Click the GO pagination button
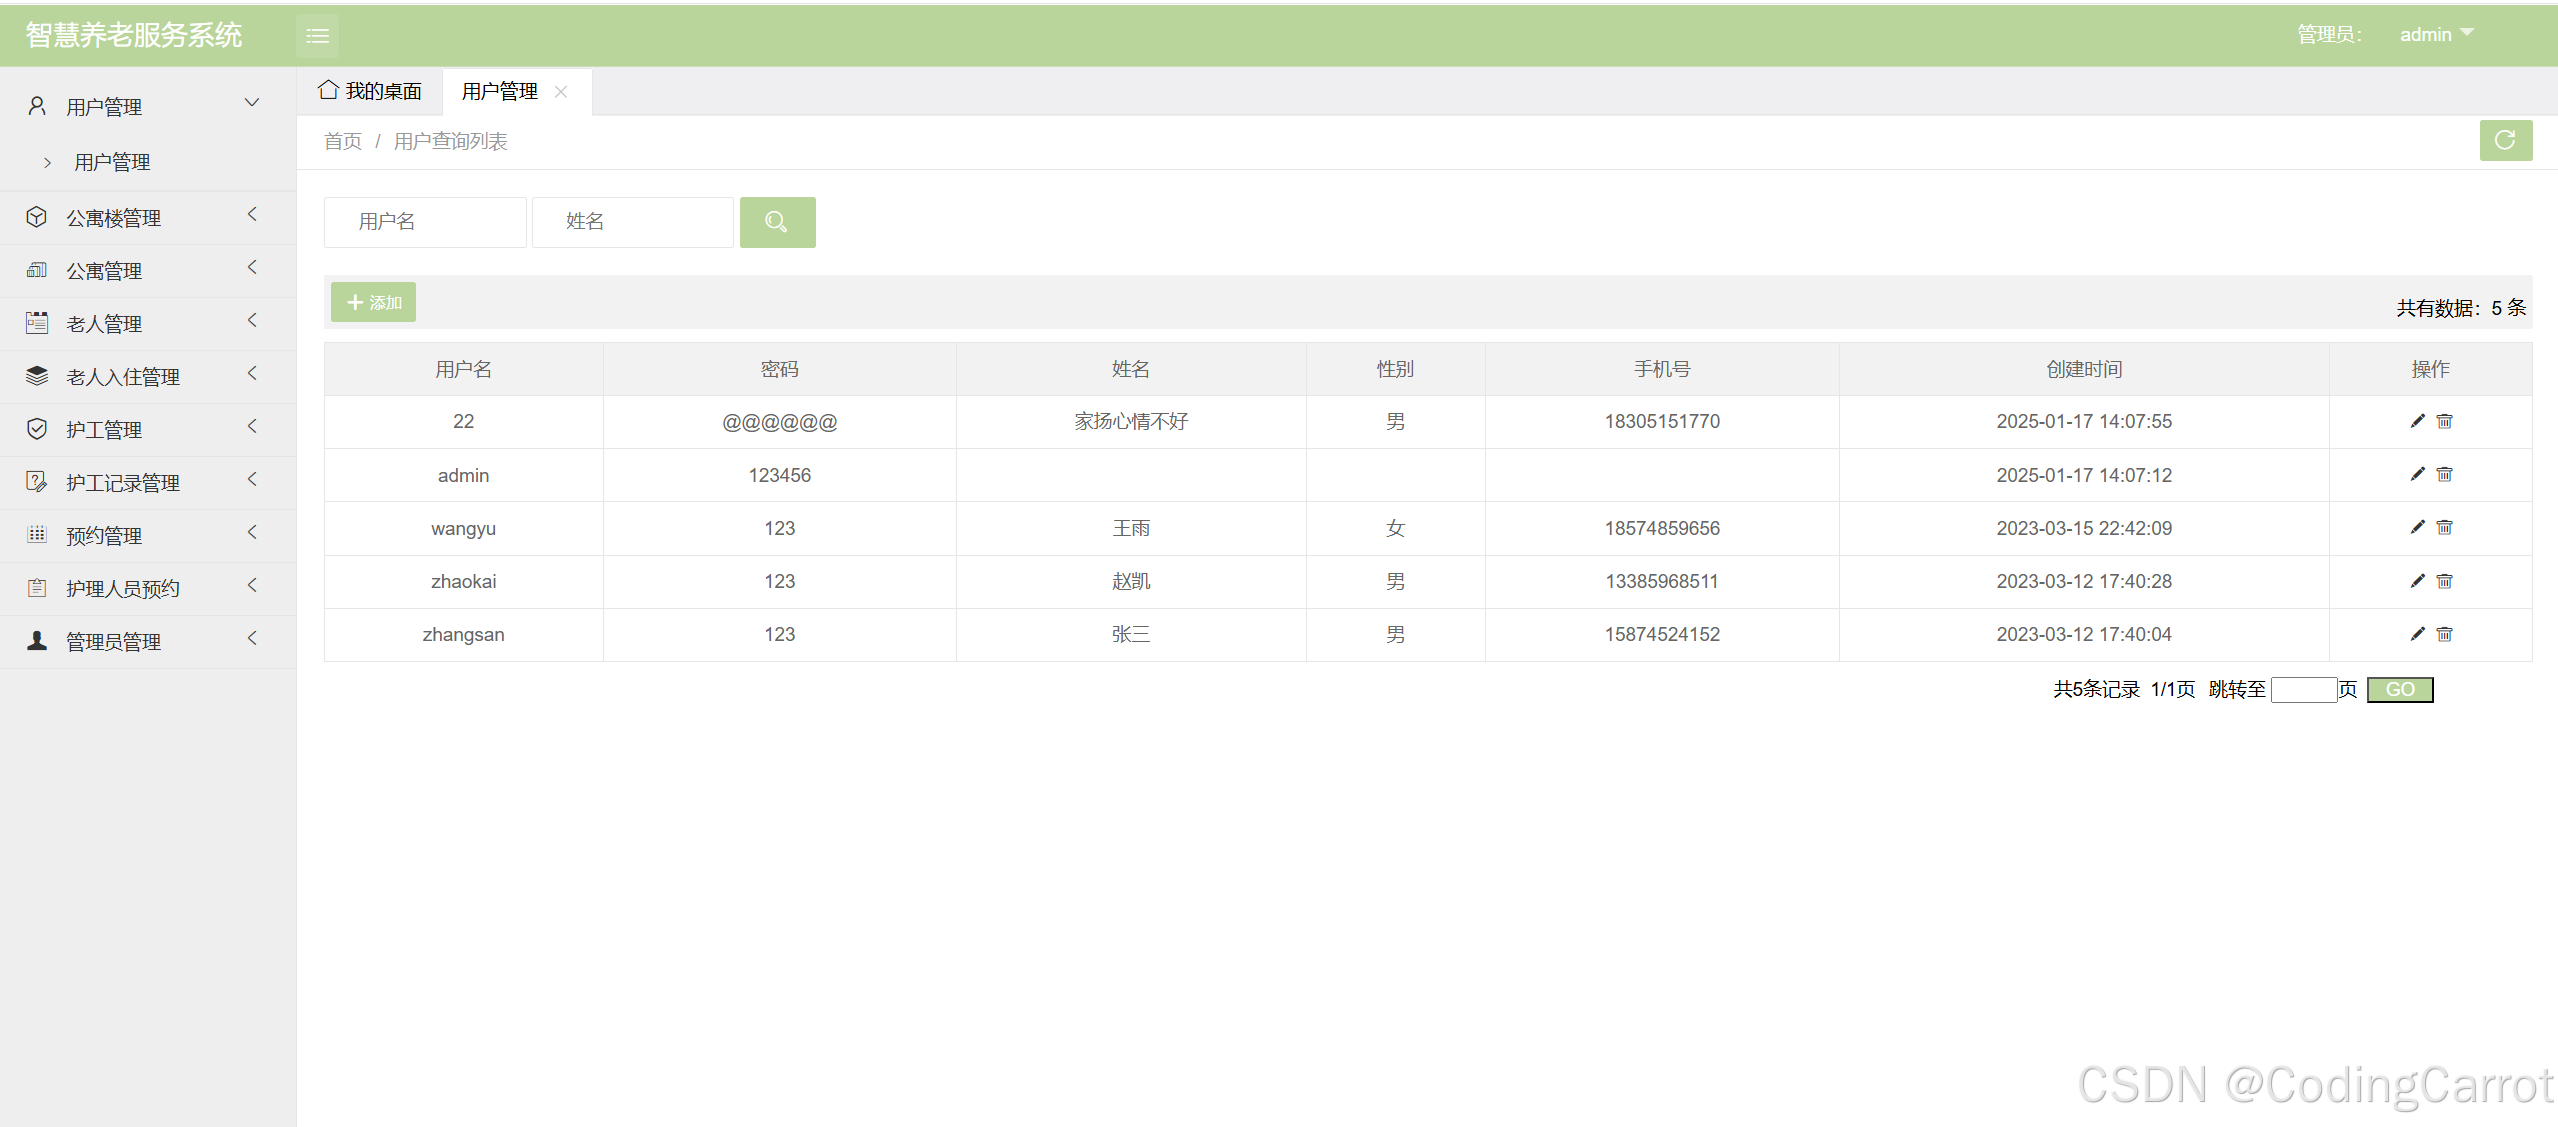The height and width of the screenshot is (1127, 2558). (x=2400, y=689)
